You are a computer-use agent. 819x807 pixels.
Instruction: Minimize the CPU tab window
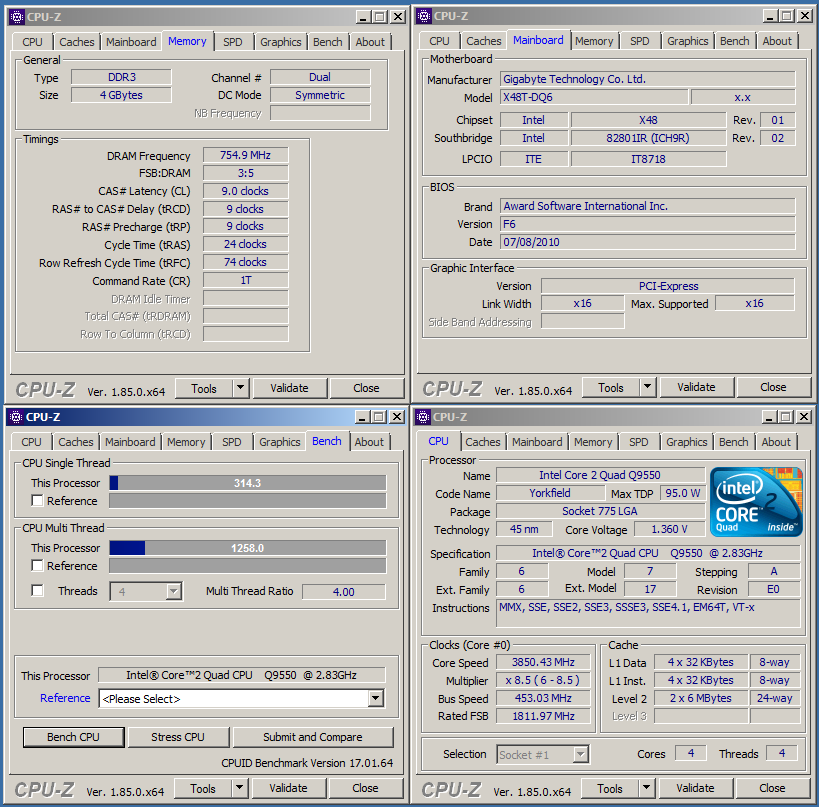(769, 417)
